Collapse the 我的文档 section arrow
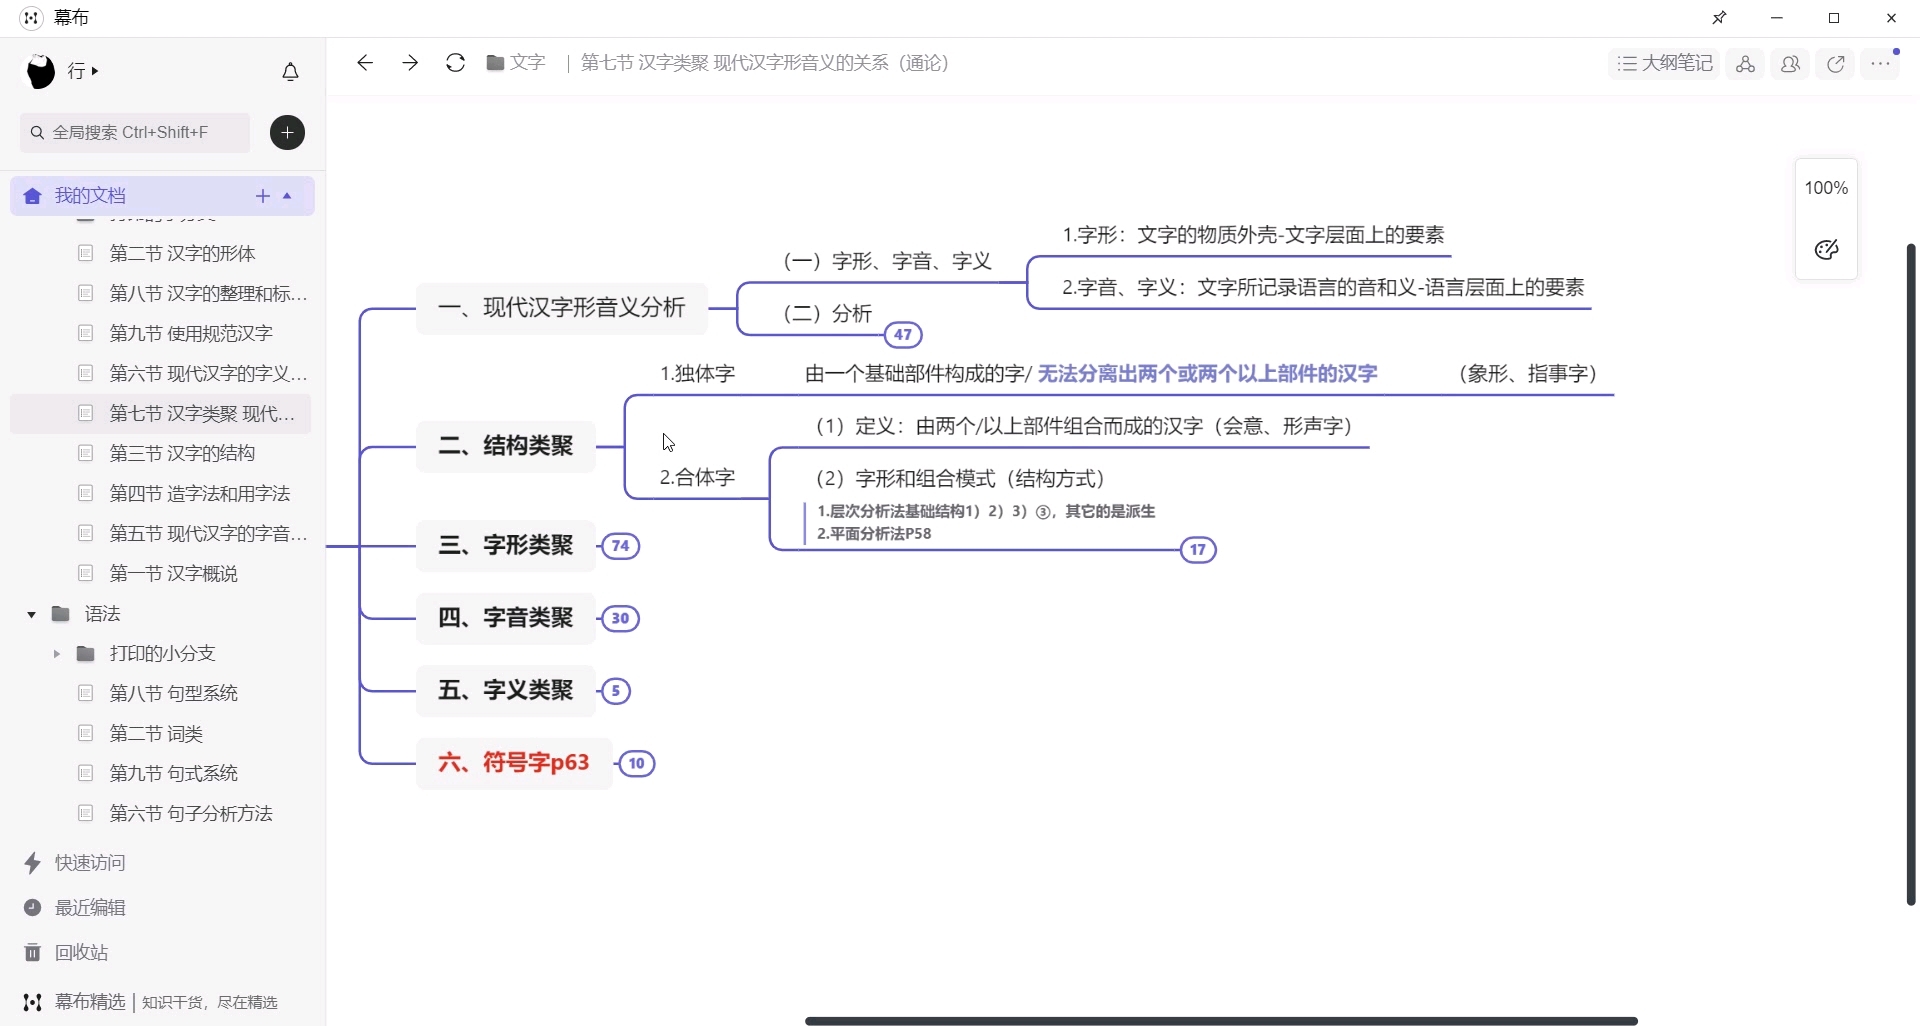Image resolution: width=1920 pixels, height=1026 pixels. (x=288, y=196)
